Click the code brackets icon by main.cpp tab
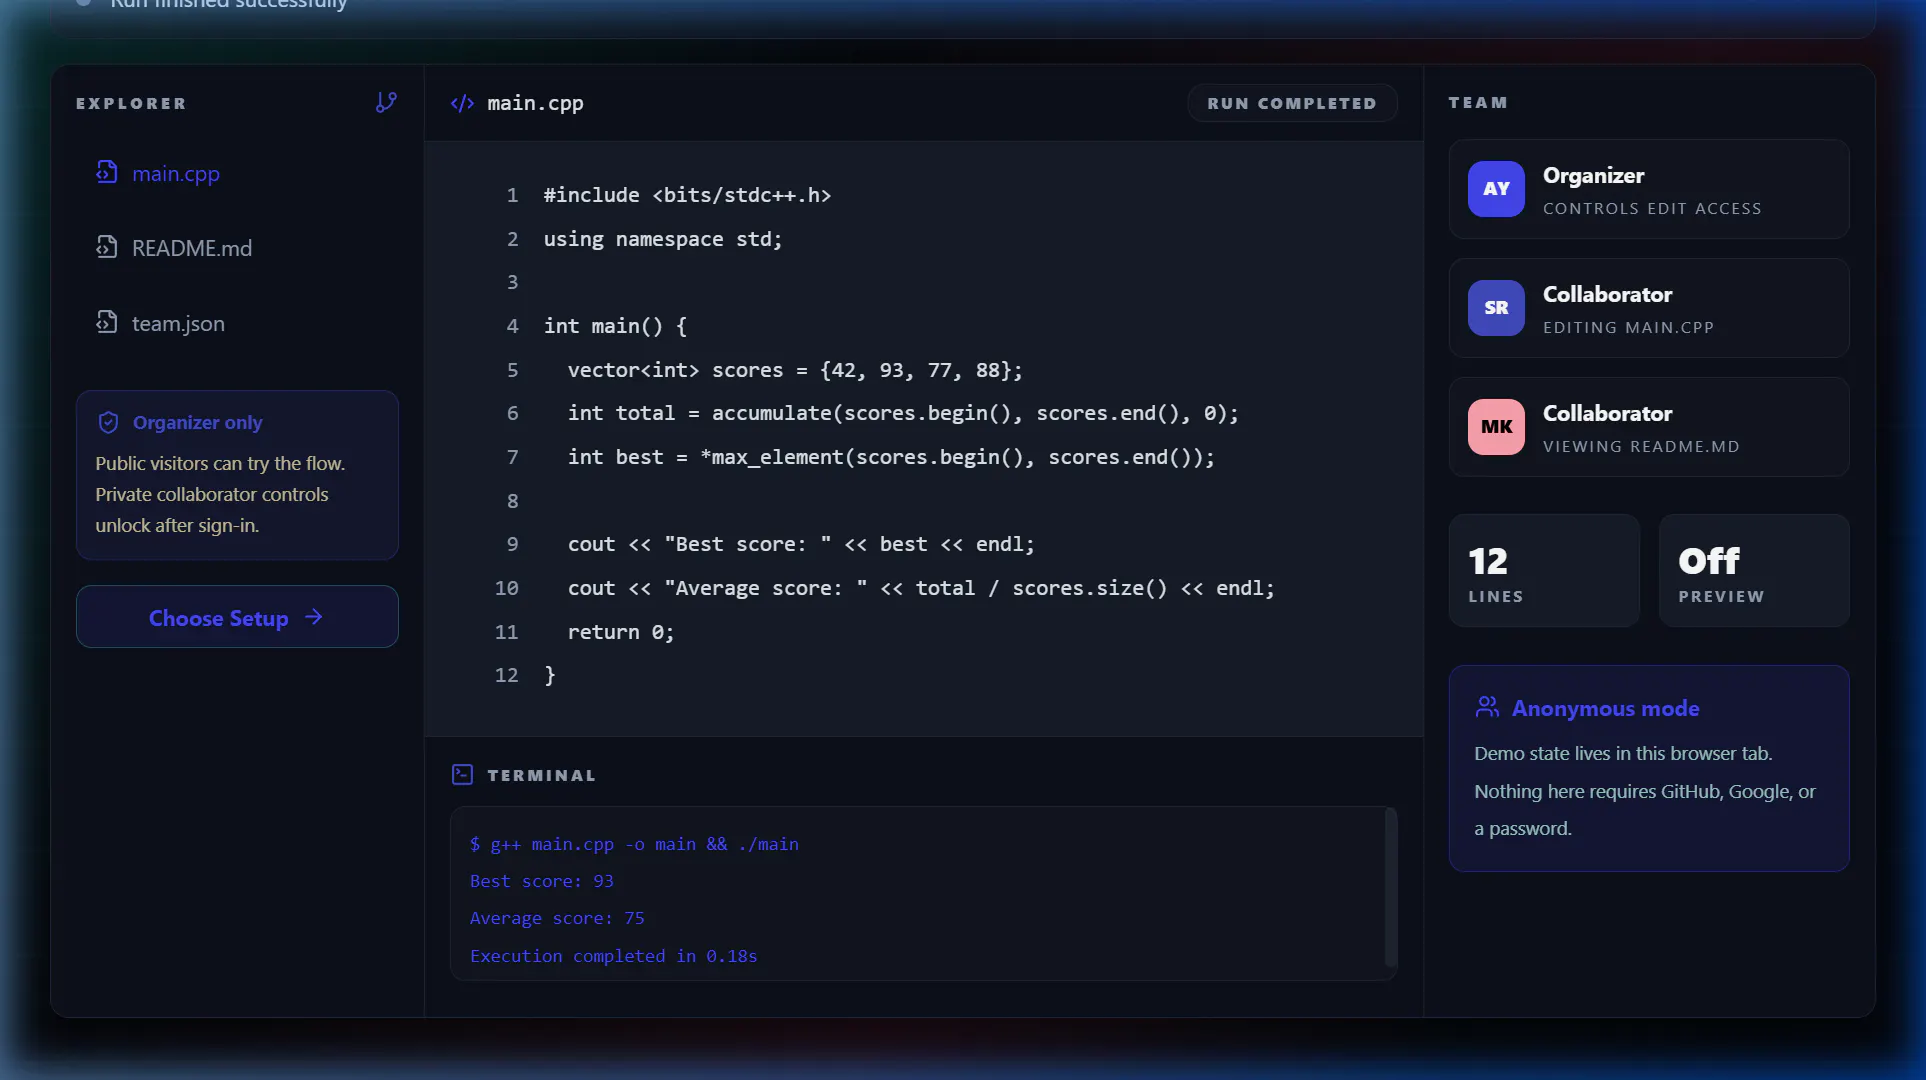Viewport: 1926px width, 1080px height. coord(462,103)
